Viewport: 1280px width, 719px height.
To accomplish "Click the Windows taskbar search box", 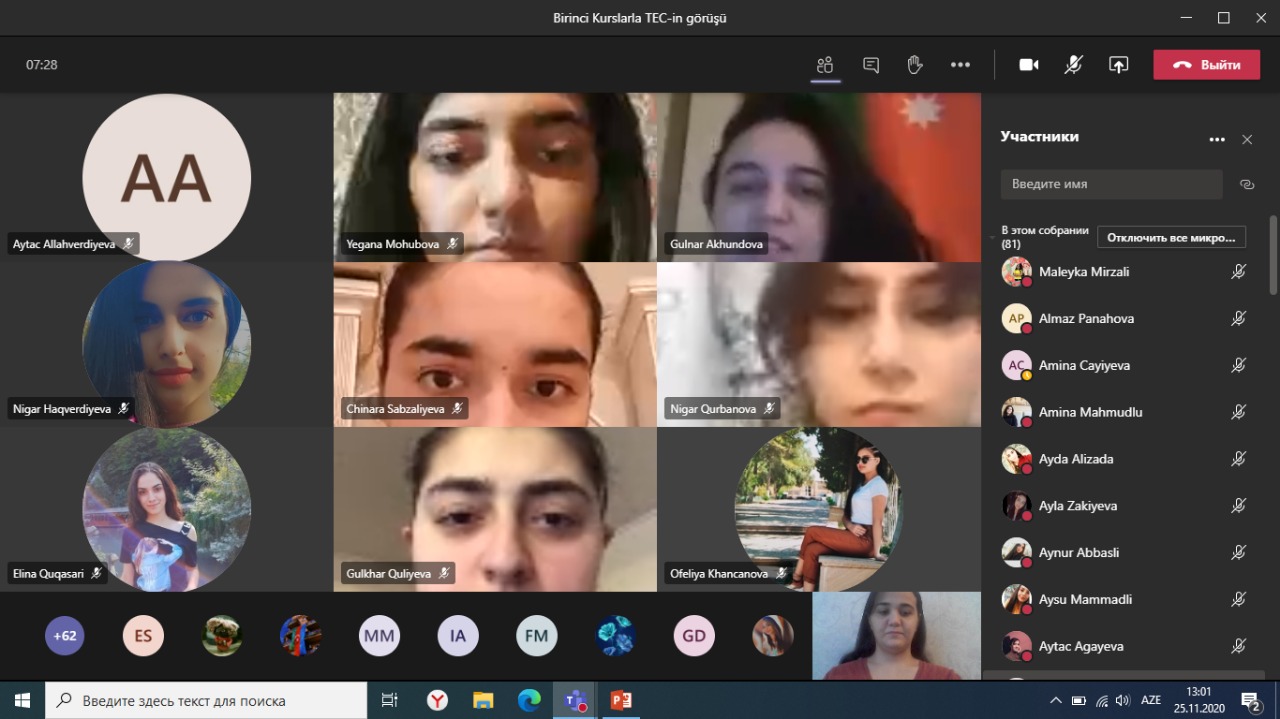I will coord(207,700).
